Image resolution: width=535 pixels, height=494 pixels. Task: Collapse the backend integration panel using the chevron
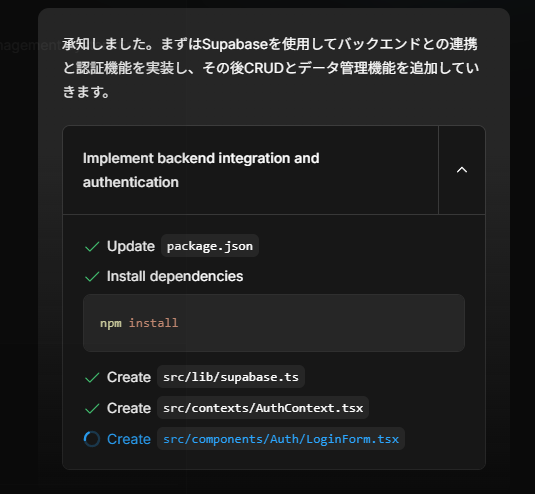click(x=462, y=170)
